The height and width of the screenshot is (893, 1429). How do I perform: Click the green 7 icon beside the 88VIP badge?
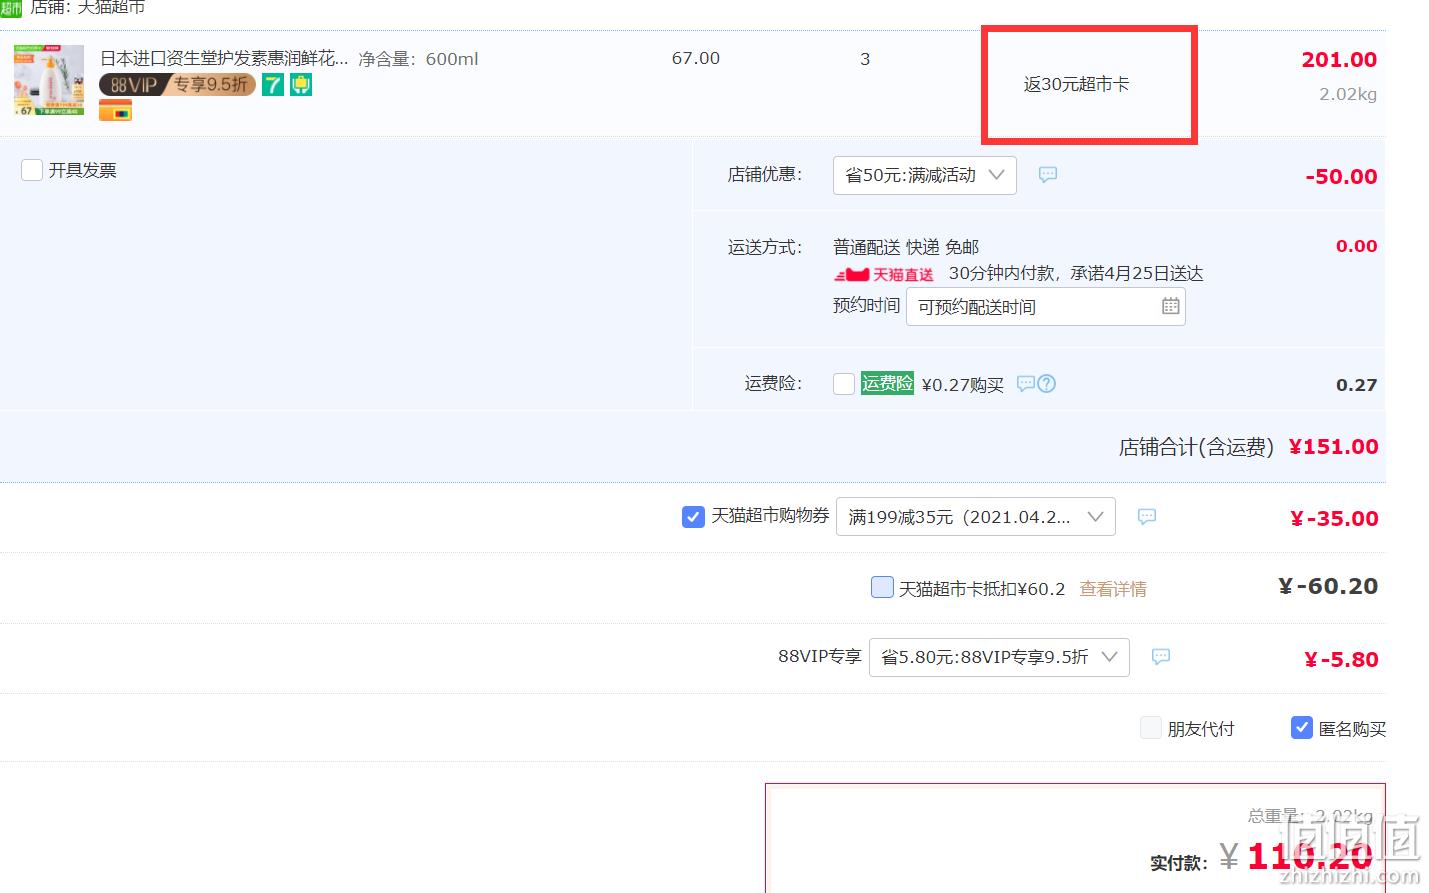click(273, 85)
